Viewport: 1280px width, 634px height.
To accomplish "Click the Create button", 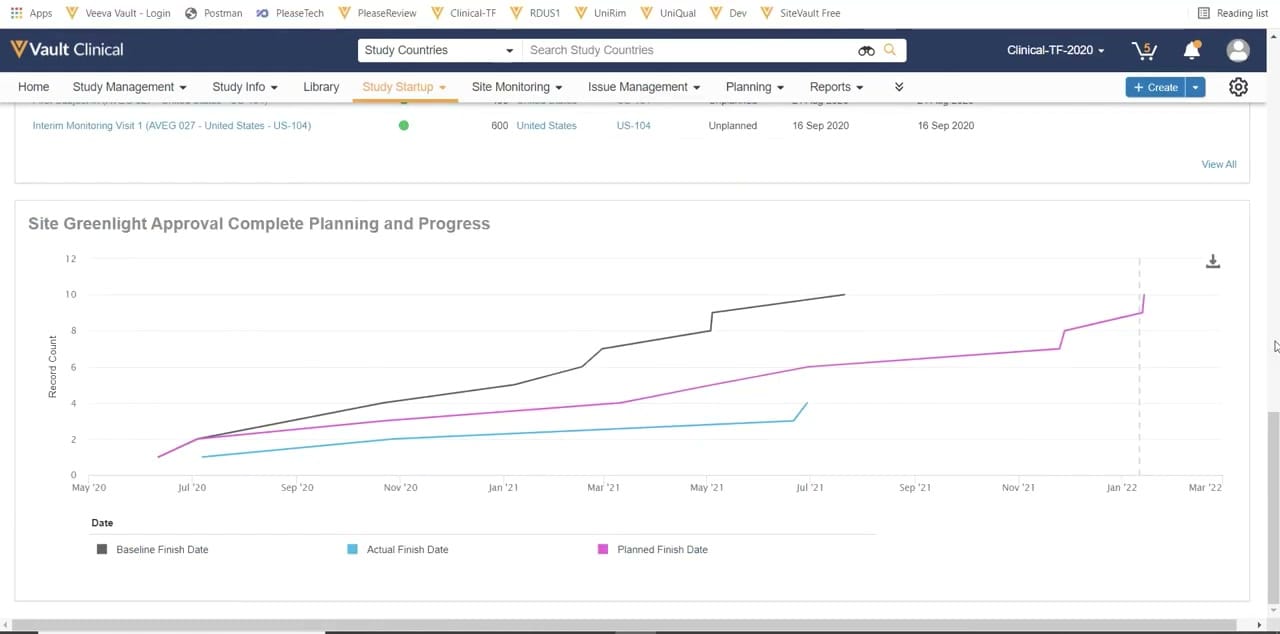I will click(x=1155, y=87).
